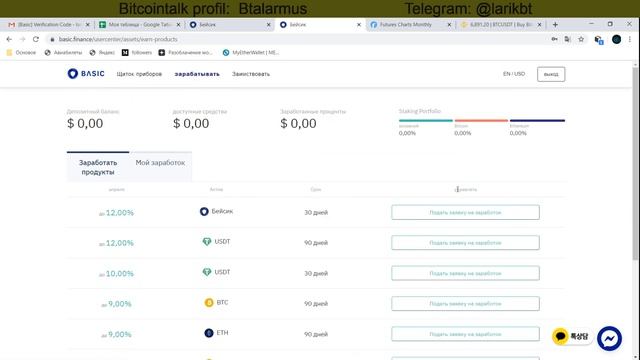Screen dimensions: 640x360
Task: Reload the page with the refresh icon
Action: (x=36, y=39)
